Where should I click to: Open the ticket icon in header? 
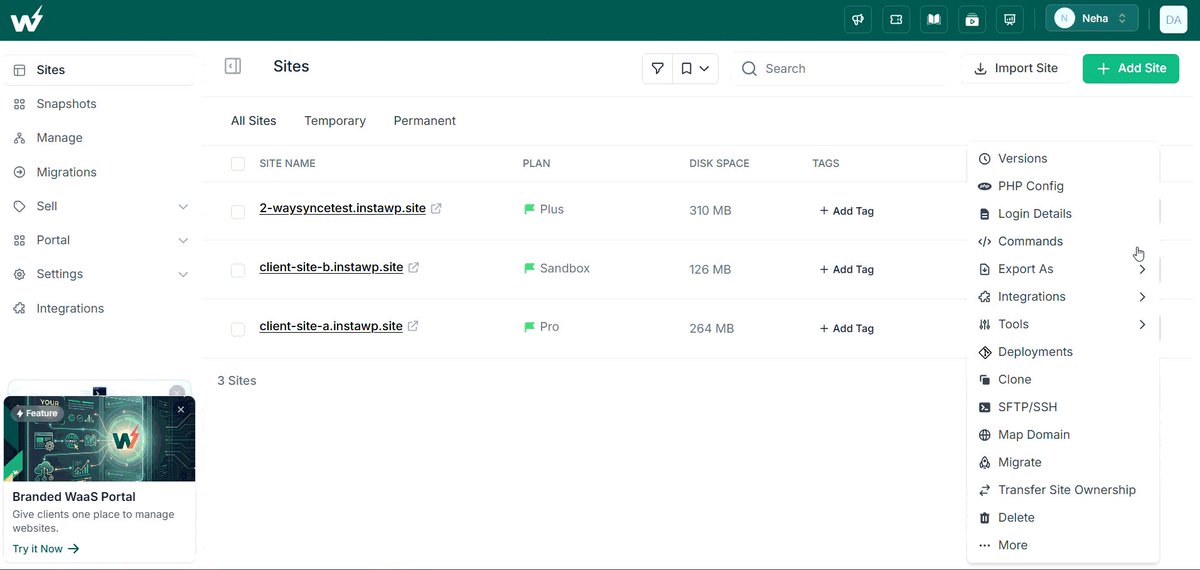point(896,19)
